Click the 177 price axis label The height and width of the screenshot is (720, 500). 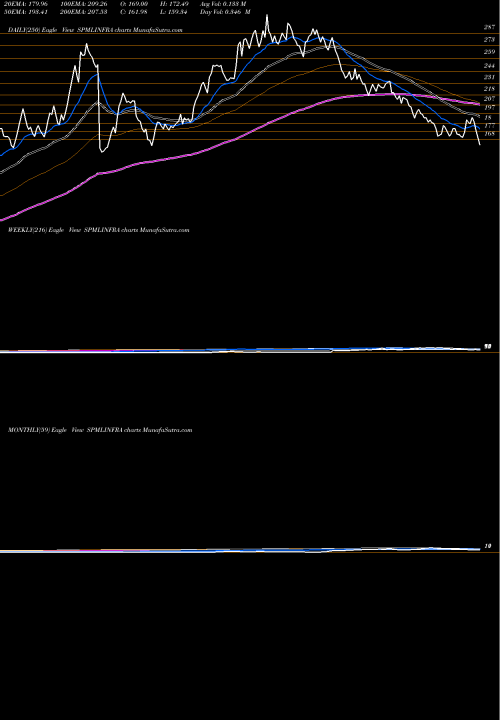point(489,125)
